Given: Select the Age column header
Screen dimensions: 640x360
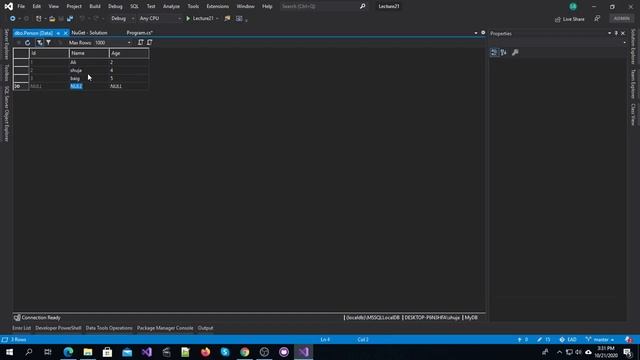Looking at the screenshot, I should coord(129,53).
